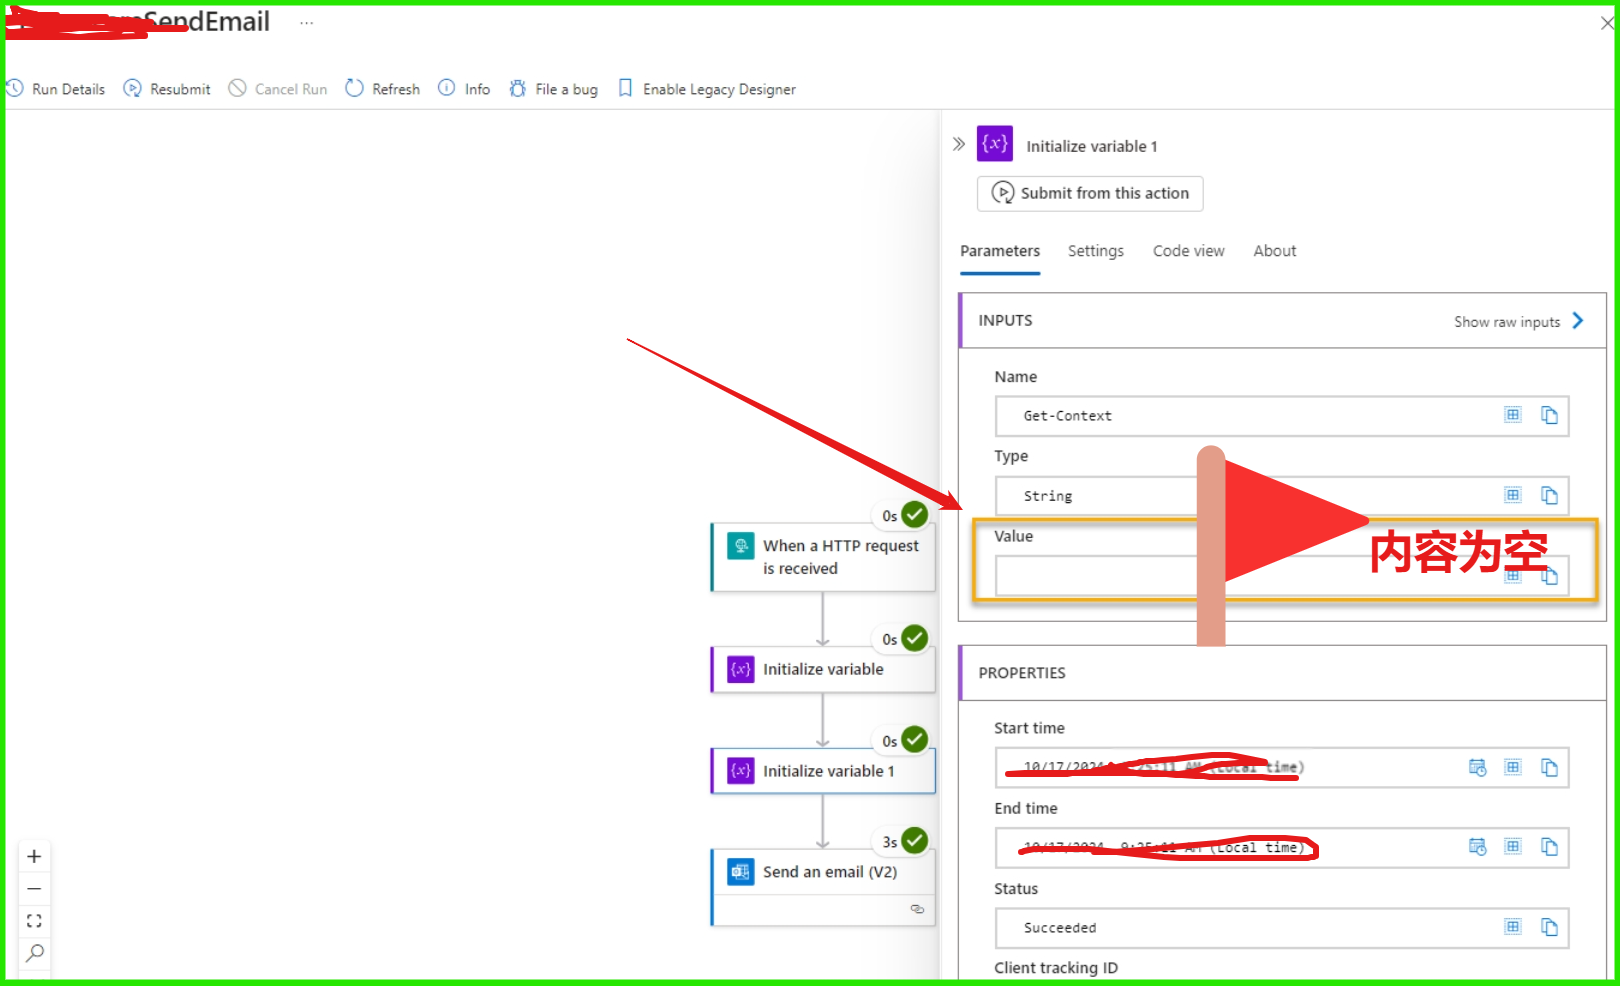Image resolution: width=1620 pixels, height=986 pixels.
Task: Select the Send an email (V2) action
Action: (x=823, y=872)
